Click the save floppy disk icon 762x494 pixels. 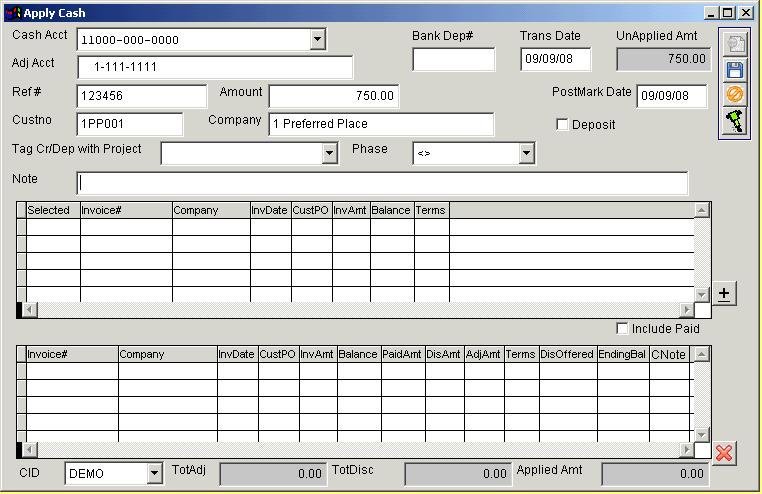point(735,70)
